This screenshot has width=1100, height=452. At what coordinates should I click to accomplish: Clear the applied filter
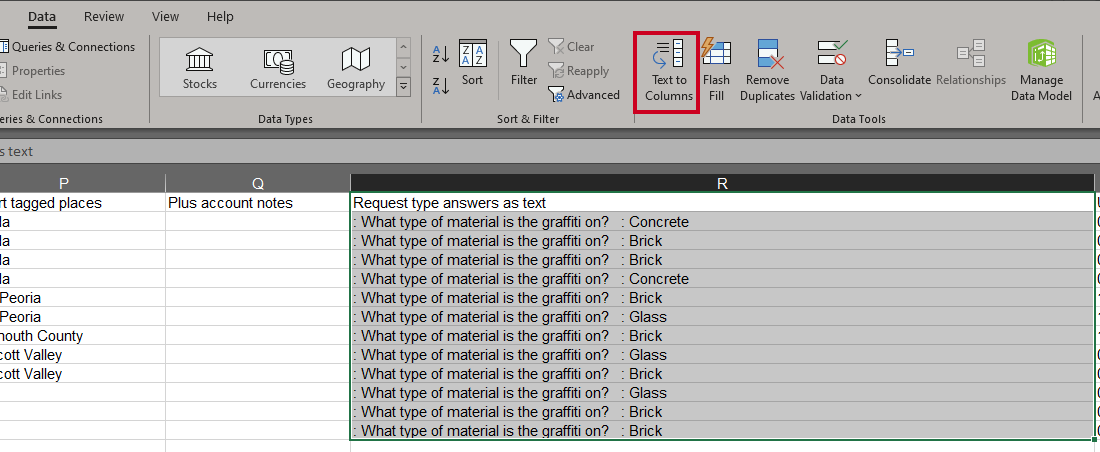[x=572, y=47]
